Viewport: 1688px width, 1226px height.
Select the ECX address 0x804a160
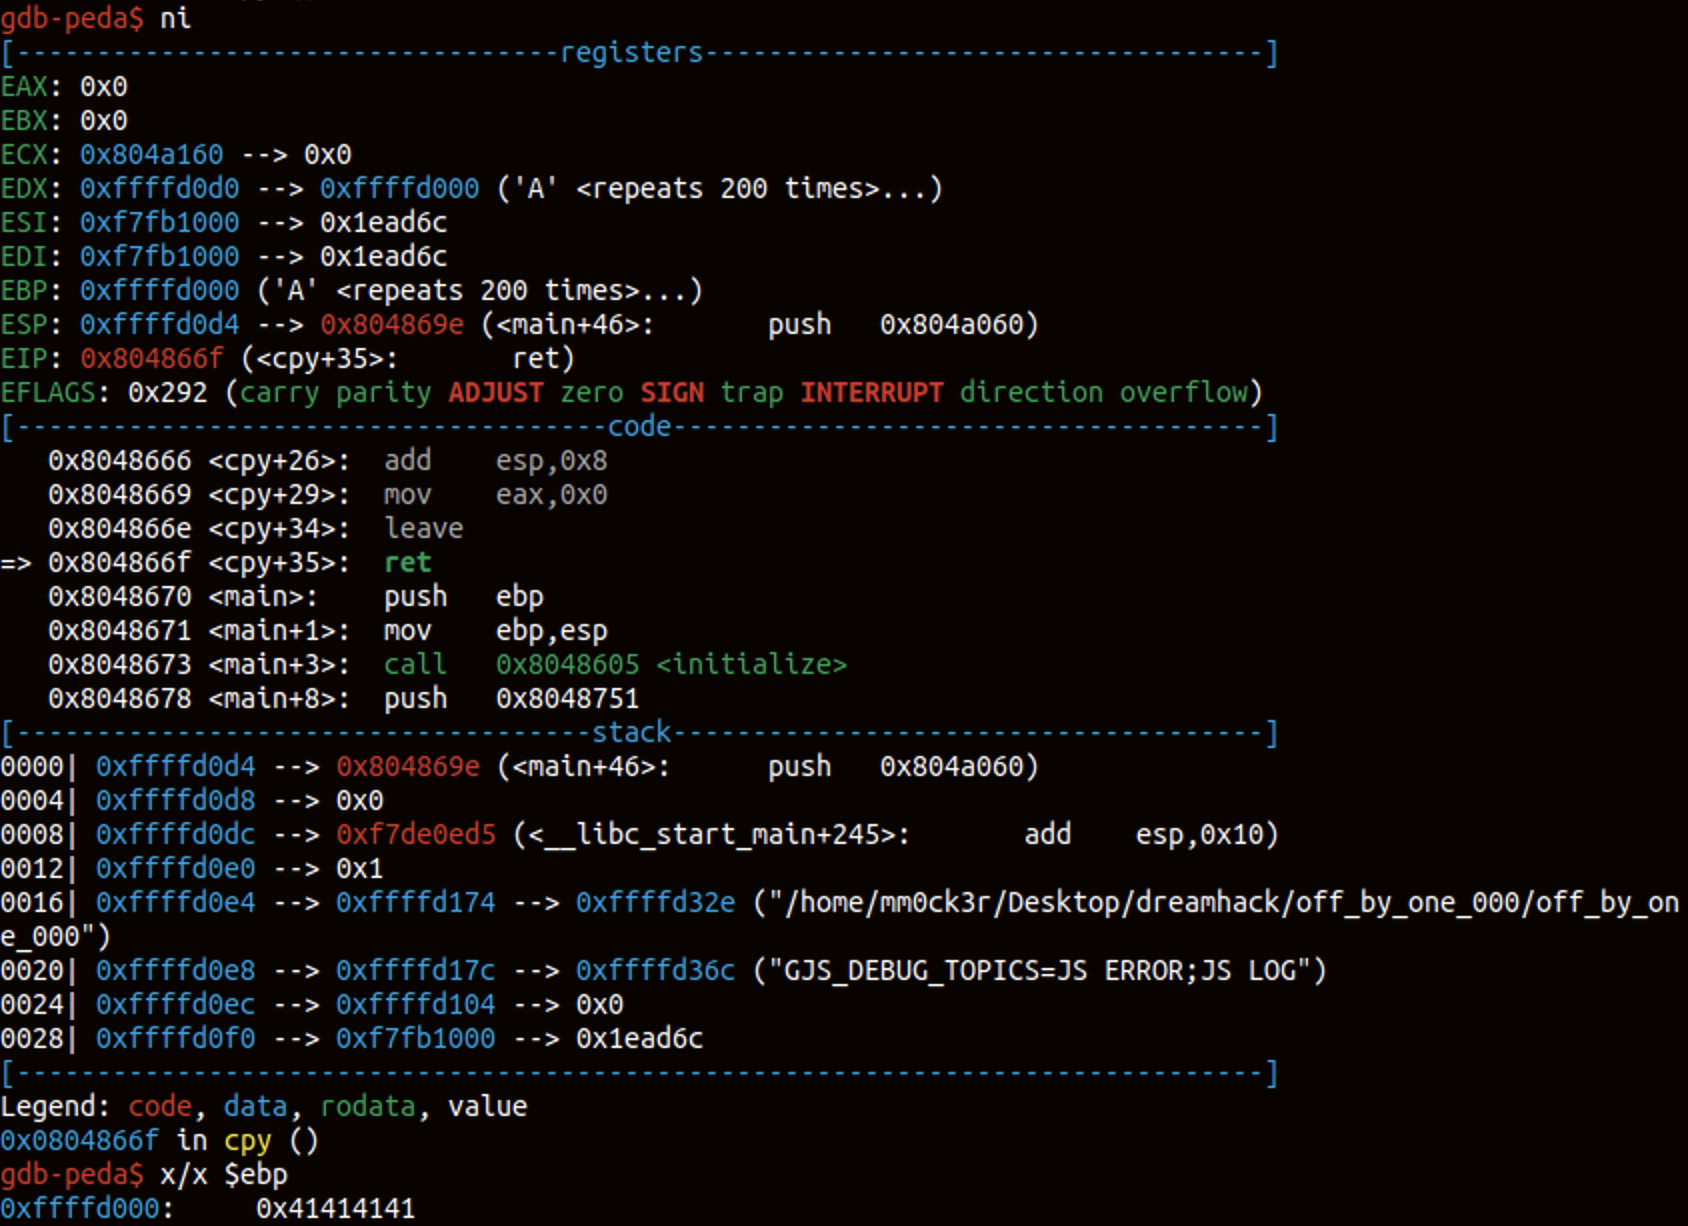pos(152,155)
